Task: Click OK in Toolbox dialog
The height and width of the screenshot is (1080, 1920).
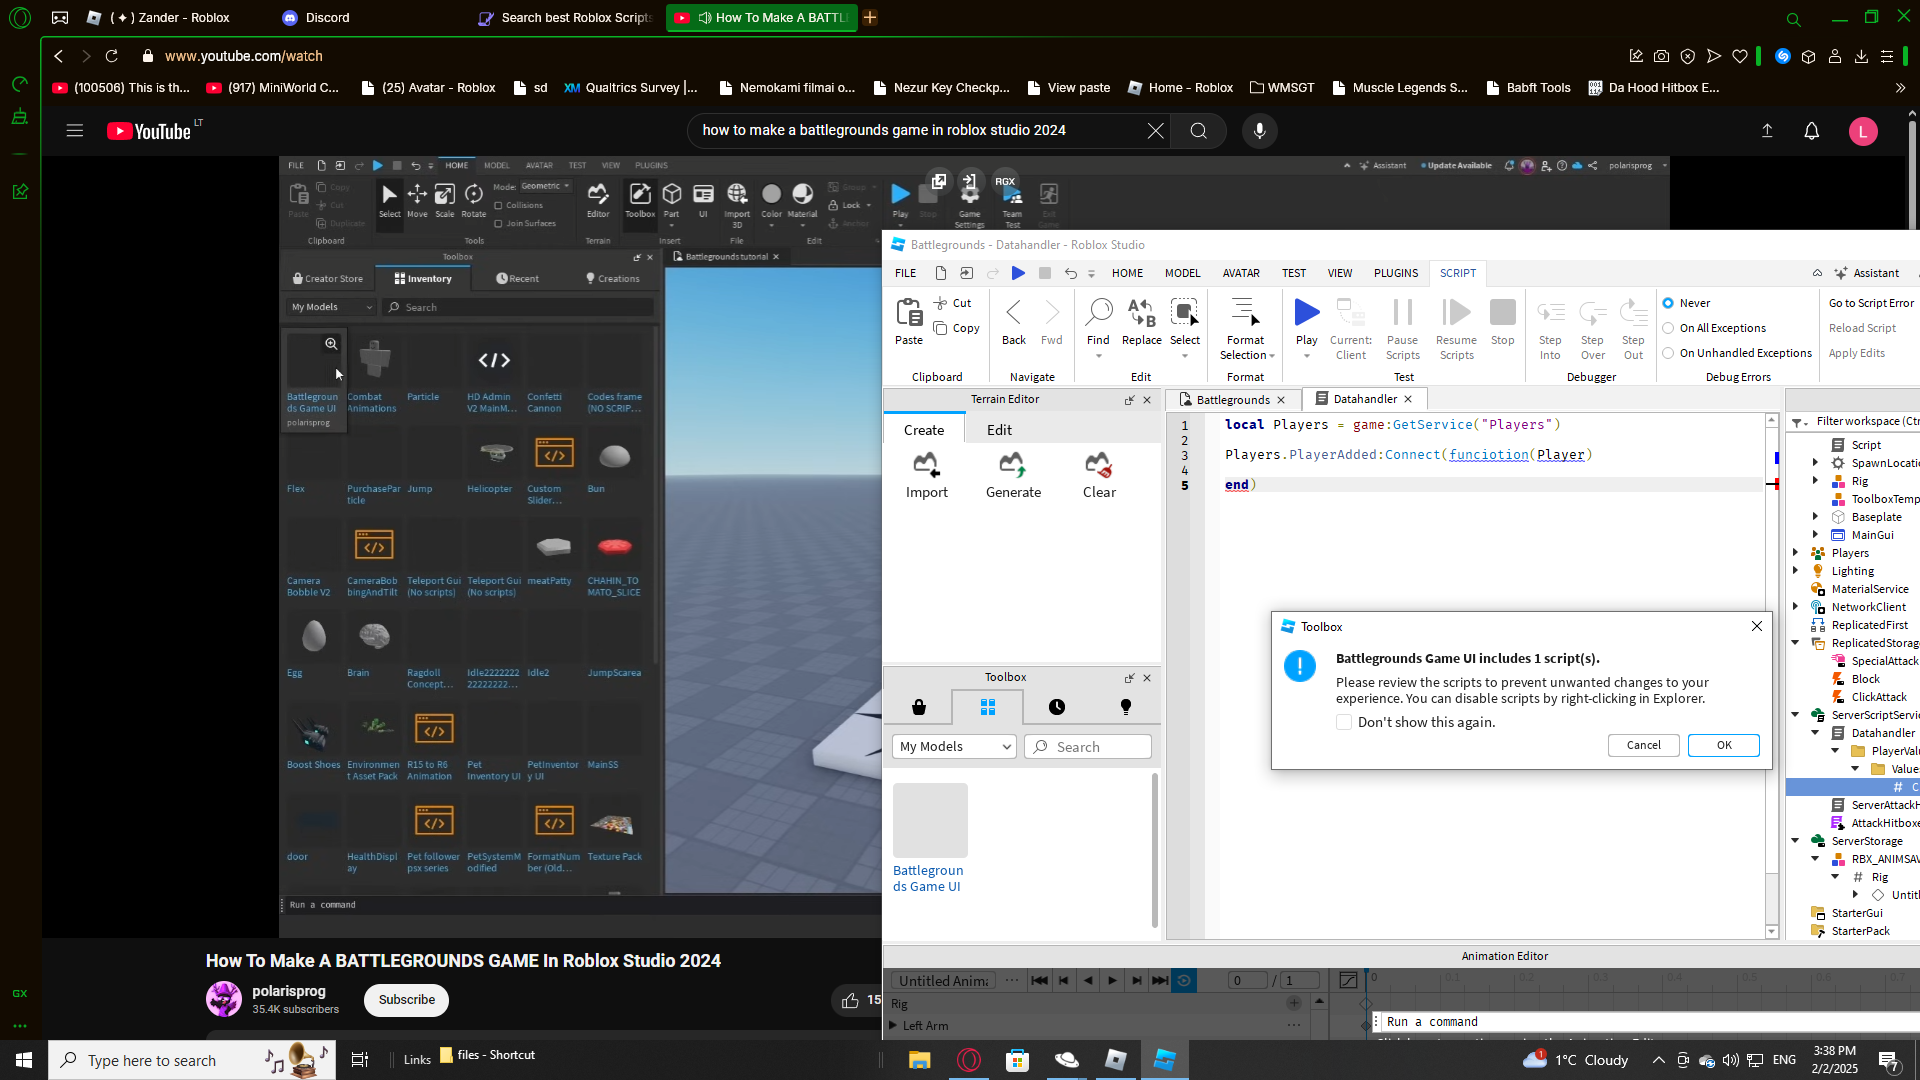Action: (x=1723, y=745)
